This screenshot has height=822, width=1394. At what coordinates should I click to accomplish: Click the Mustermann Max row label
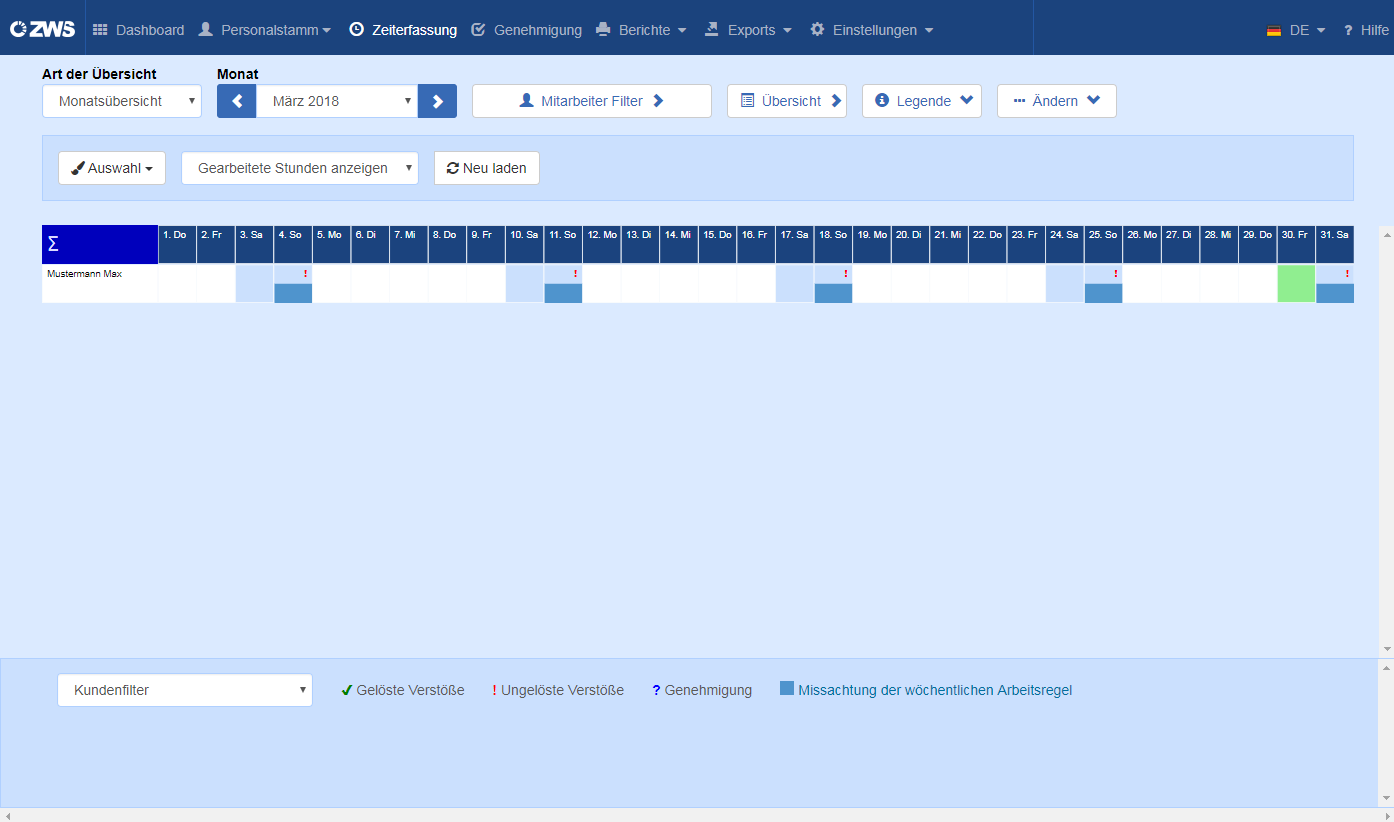[x=84, y=273]
